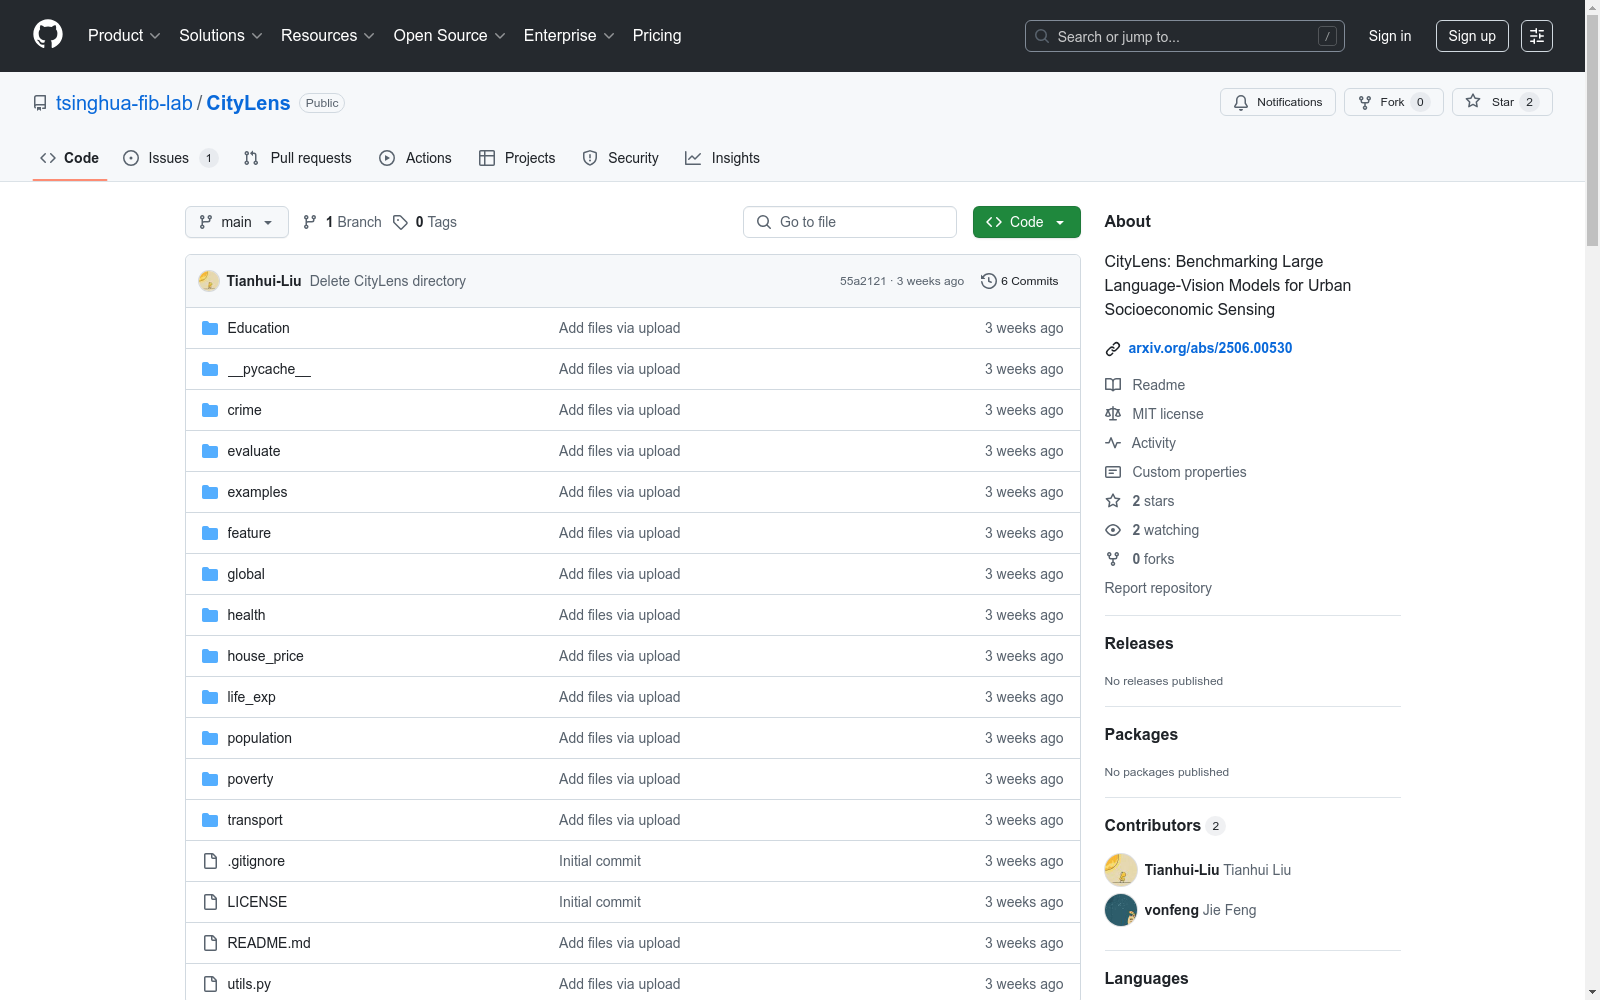Click the life_exp folder icon
The image size is (1600, 1000).
click(x=210, y=697)
